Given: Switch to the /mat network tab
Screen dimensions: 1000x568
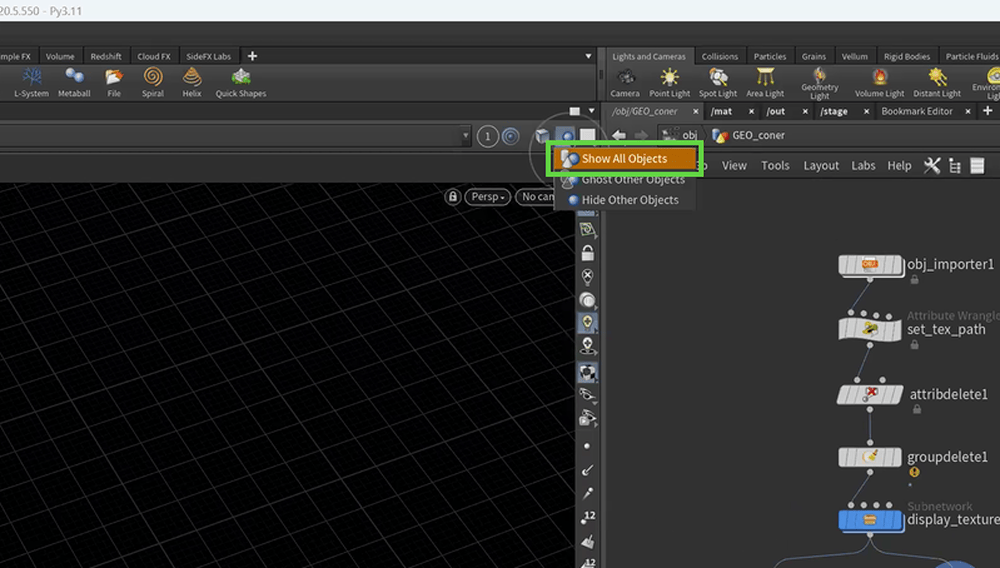Looking at the screenshot, I should pos(721,112).
